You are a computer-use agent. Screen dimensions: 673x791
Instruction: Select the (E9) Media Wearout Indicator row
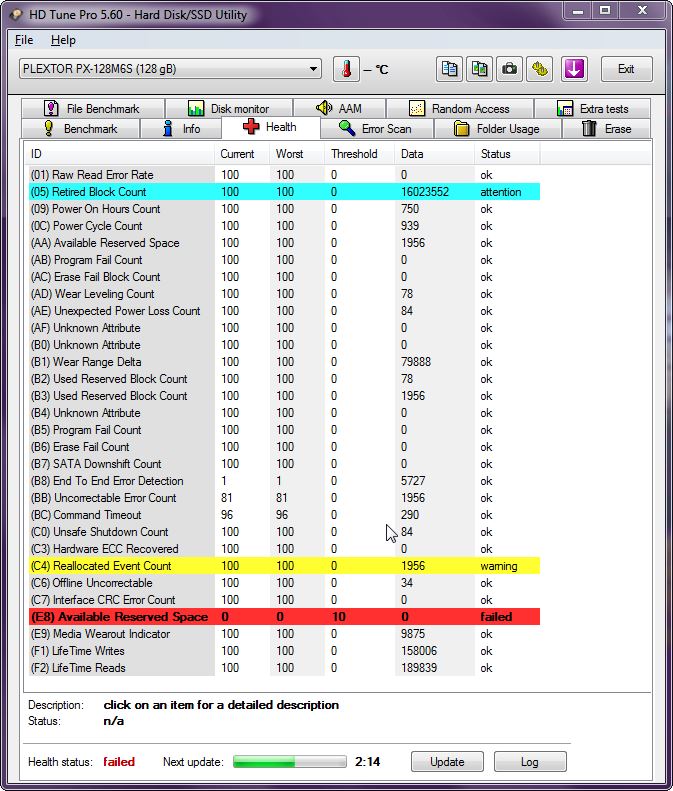[x=285, y=634]
